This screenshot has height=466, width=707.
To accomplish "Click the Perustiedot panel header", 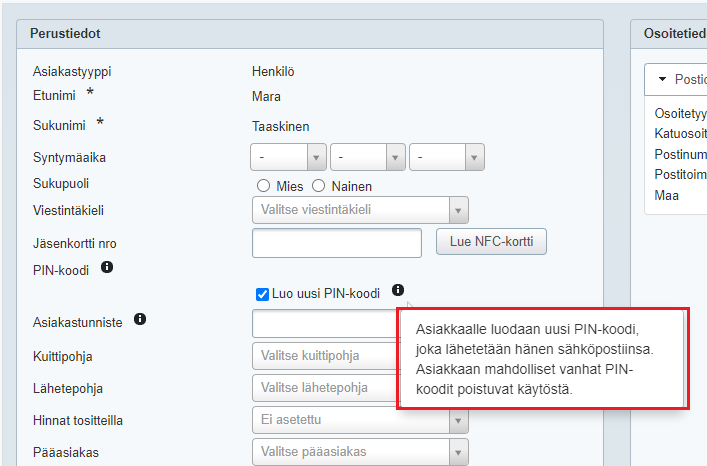I will (310, 34).
